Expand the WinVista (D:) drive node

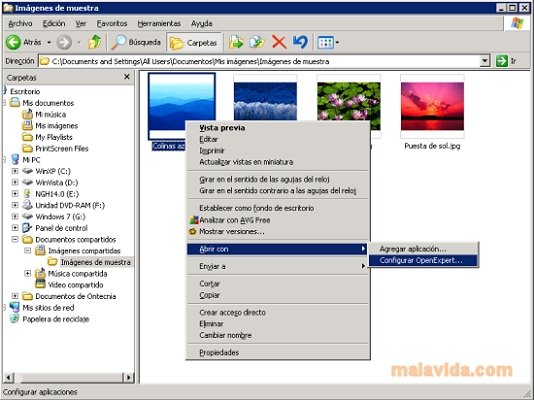pos(15,182)
